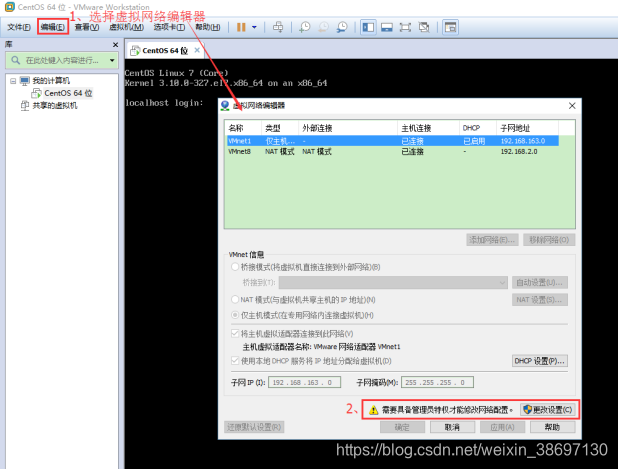This screenshot has width=618, height=469.
Task: Click the 主机连接 column header
Action: click(428, 128)
